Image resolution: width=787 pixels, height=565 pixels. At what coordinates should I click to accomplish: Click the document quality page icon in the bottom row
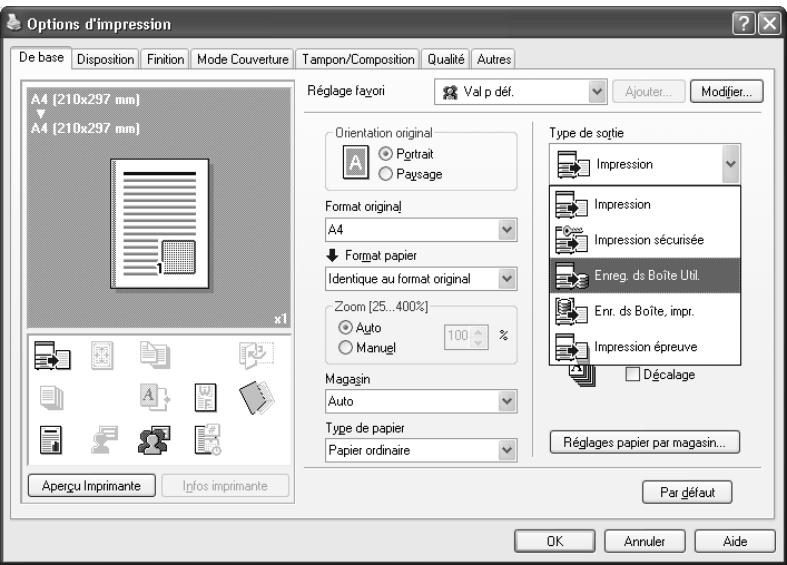point(51,440)
